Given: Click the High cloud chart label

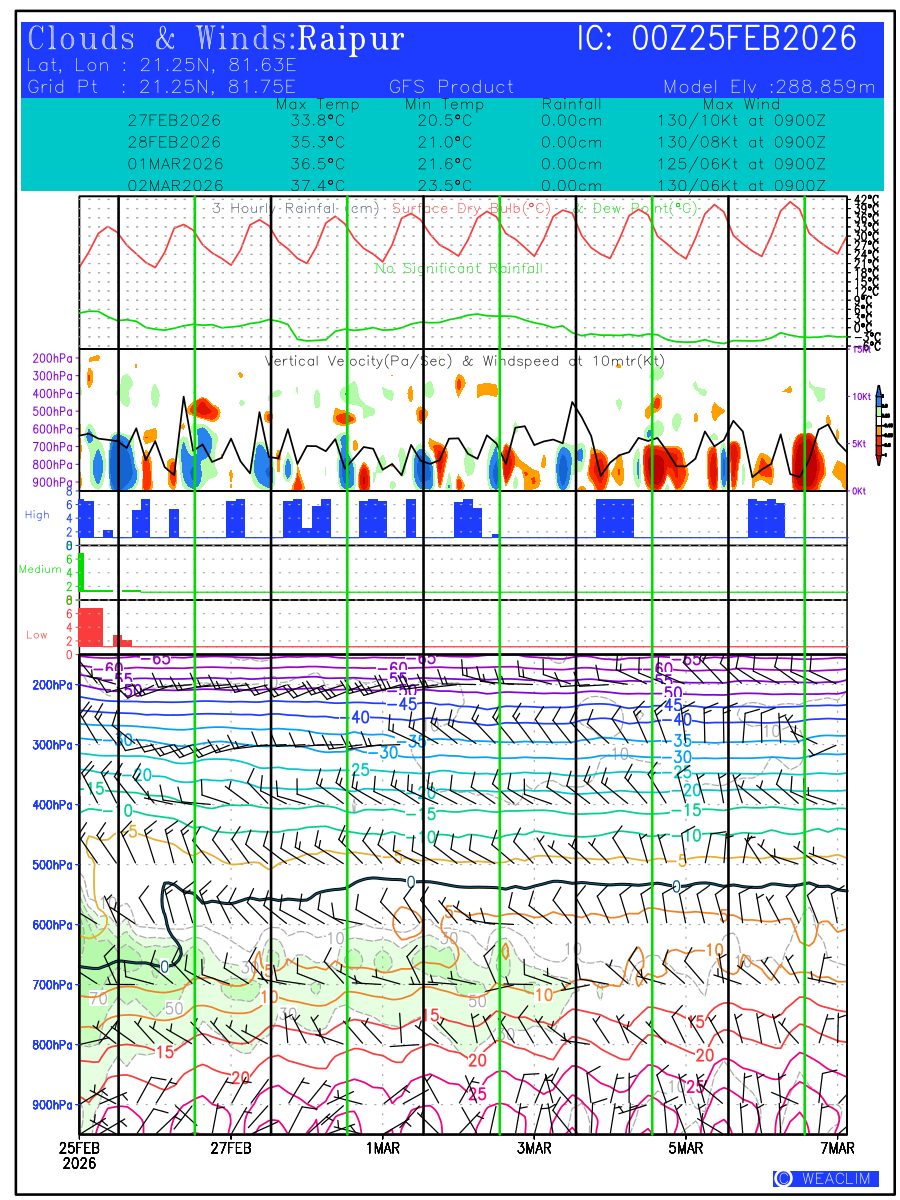Looking at the screenshot, I should click(x=37, y=515).
